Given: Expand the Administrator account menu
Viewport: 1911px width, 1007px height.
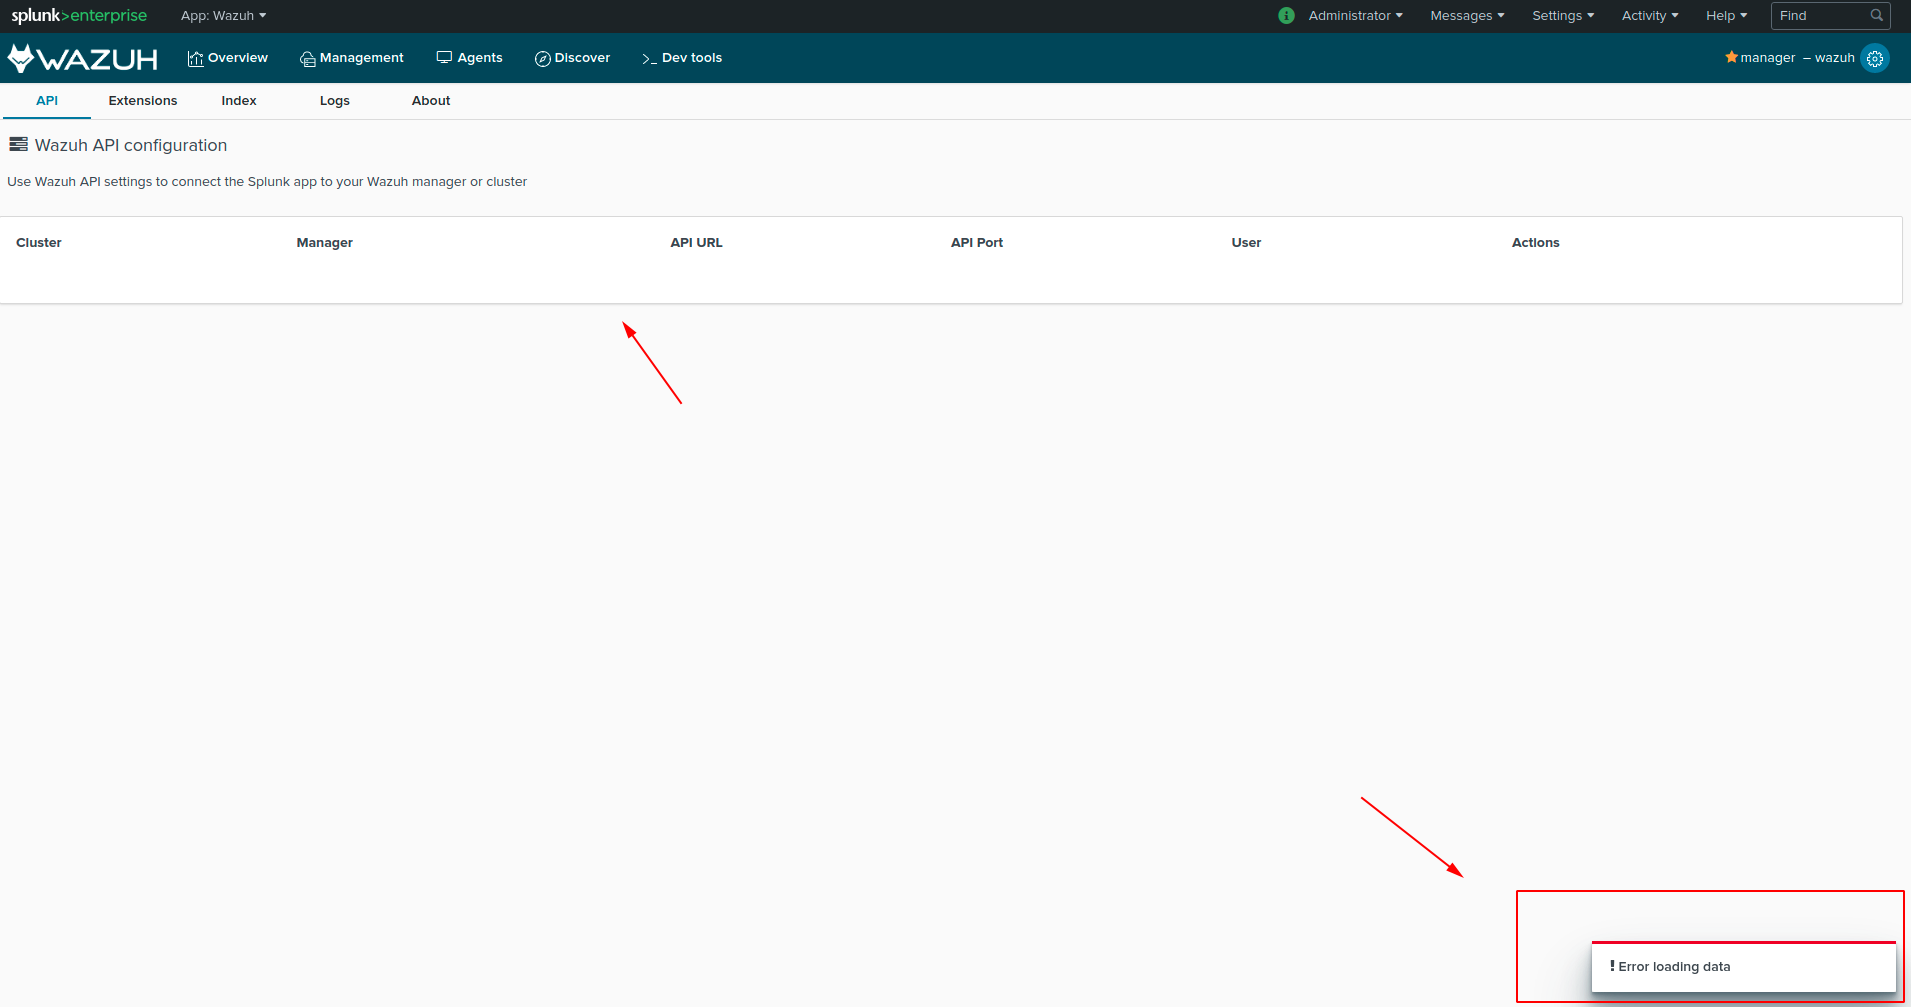Looking at the screenshot, I should 1356,15.
